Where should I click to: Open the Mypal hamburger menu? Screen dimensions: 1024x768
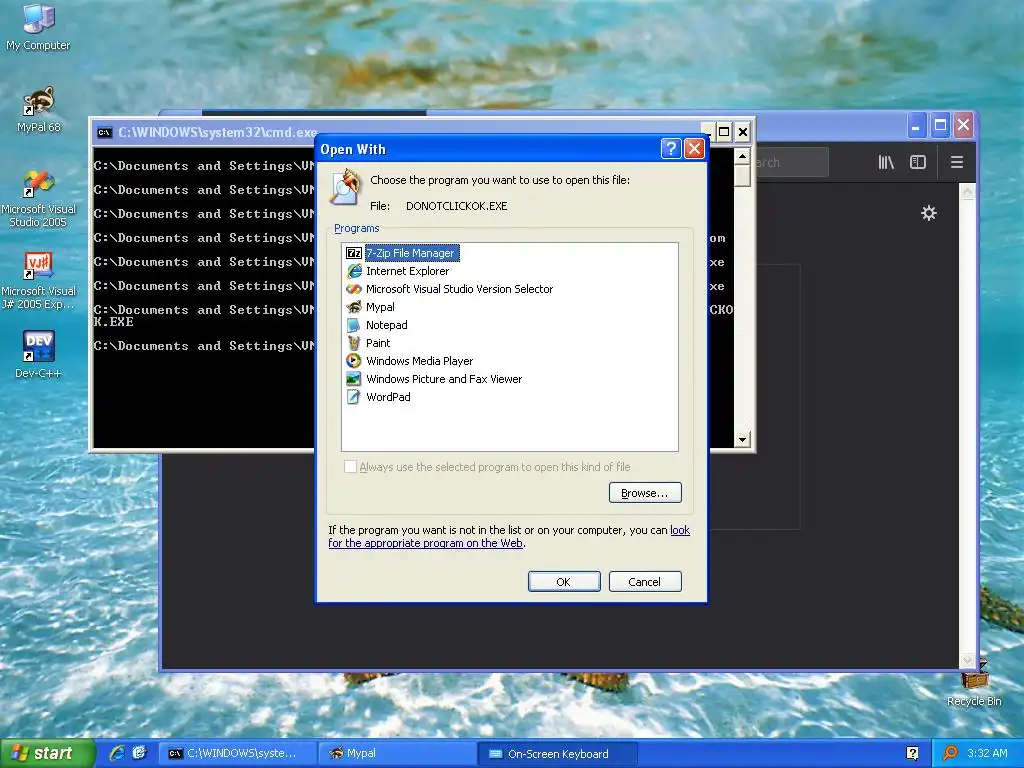pos(957,162)
